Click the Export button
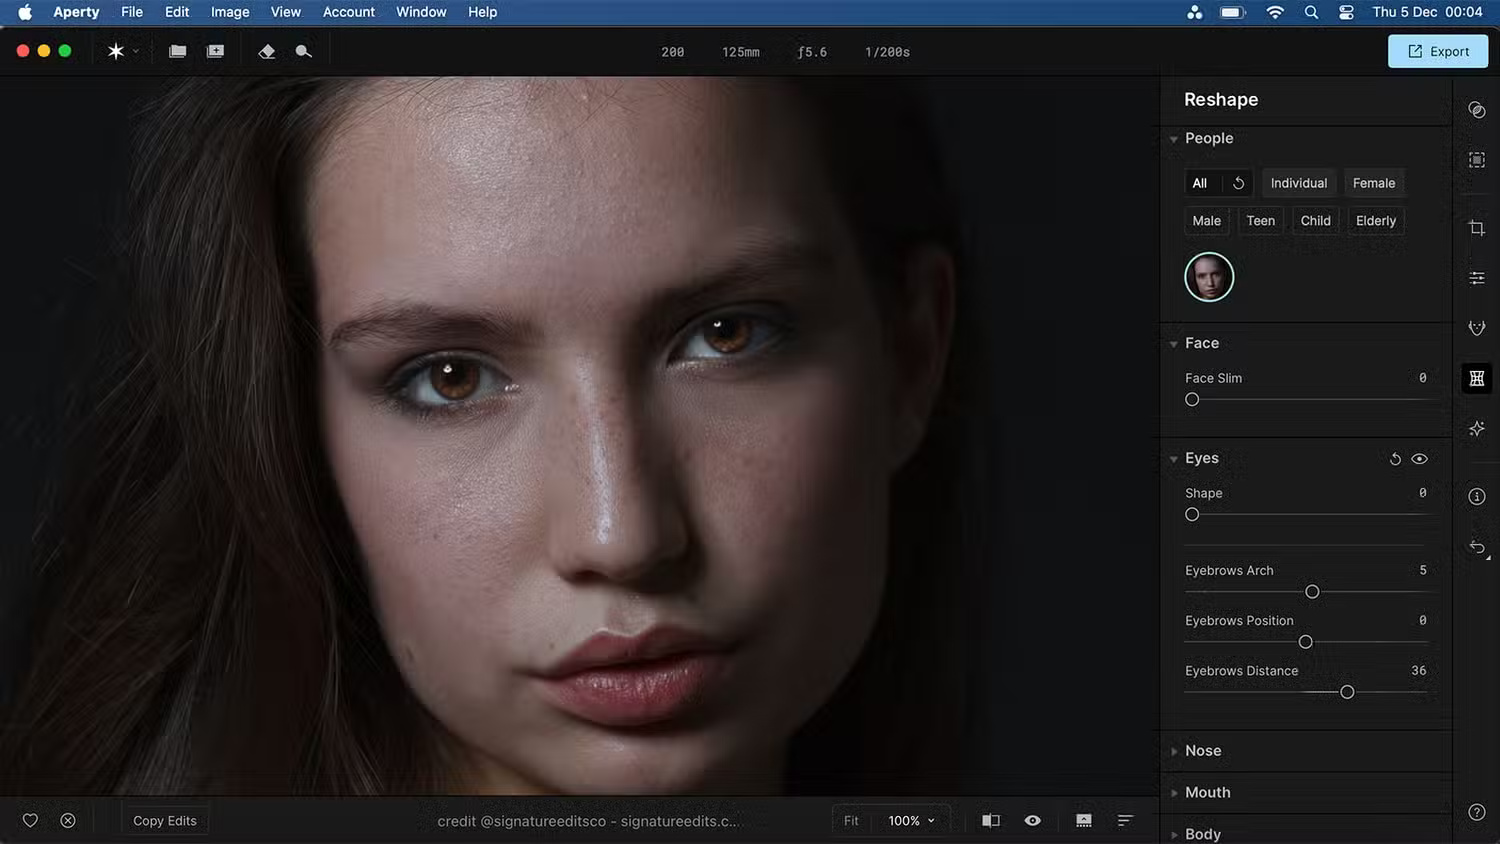Viewport: 1500px width, 844px height. 1437,51
